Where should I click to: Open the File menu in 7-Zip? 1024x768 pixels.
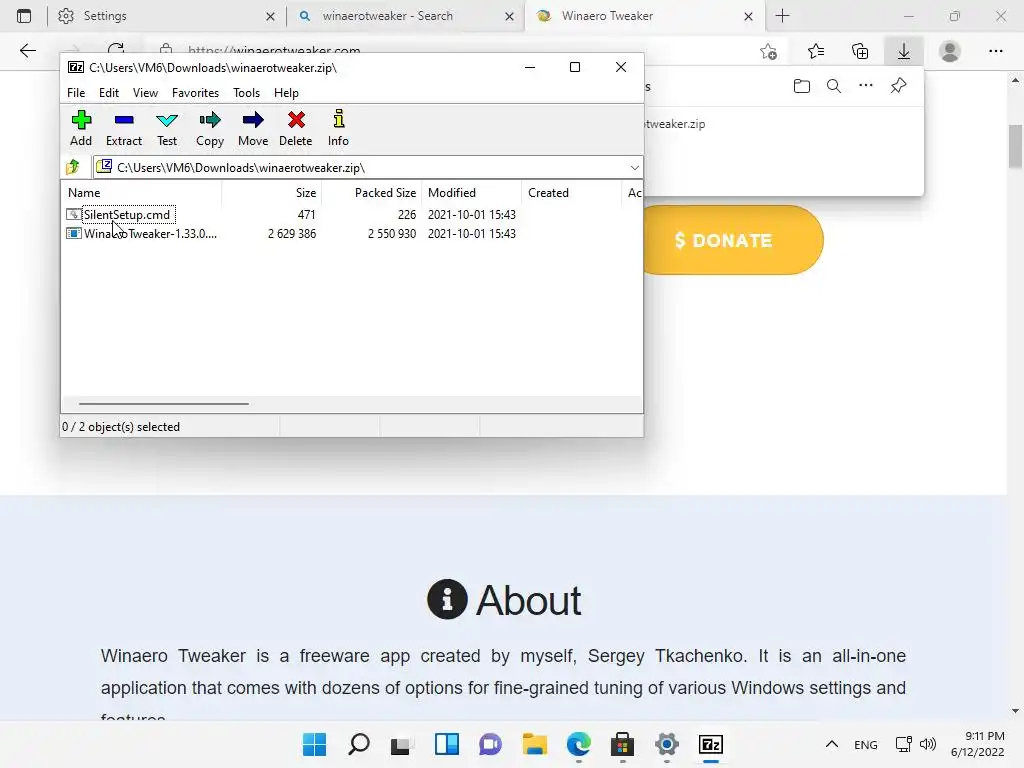click(x=76, y=93)
